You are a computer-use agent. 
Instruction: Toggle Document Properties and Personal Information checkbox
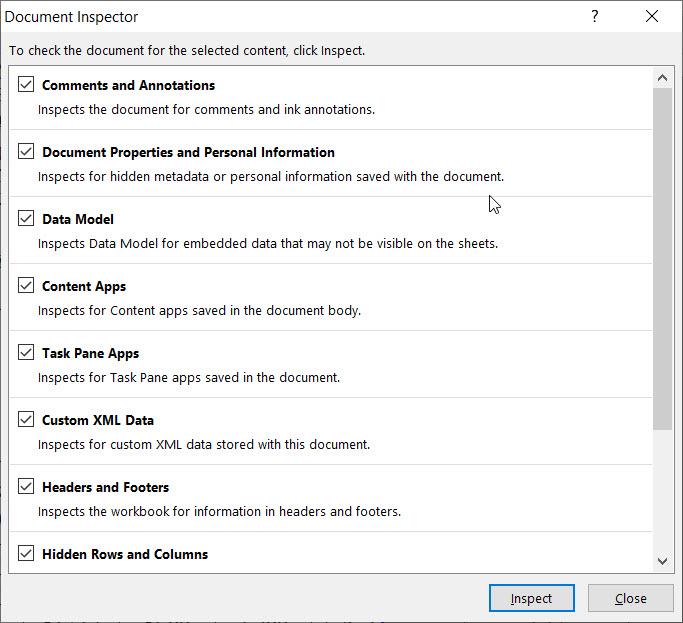click(26, 152)
